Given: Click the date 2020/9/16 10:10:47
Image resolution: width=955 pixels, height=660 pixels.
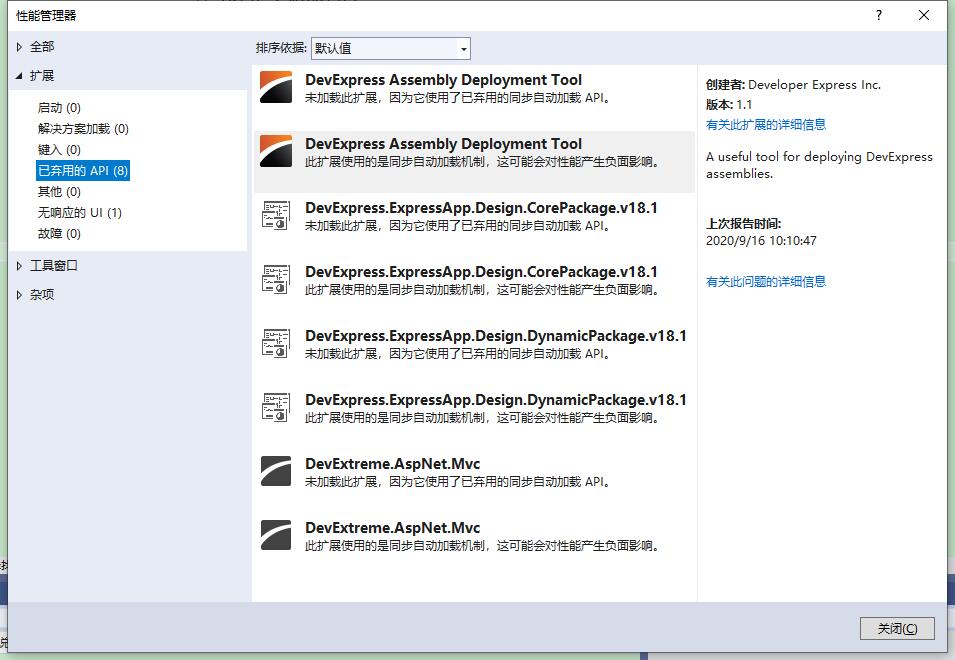Looking at the screenshot, I should coord(761,240).
